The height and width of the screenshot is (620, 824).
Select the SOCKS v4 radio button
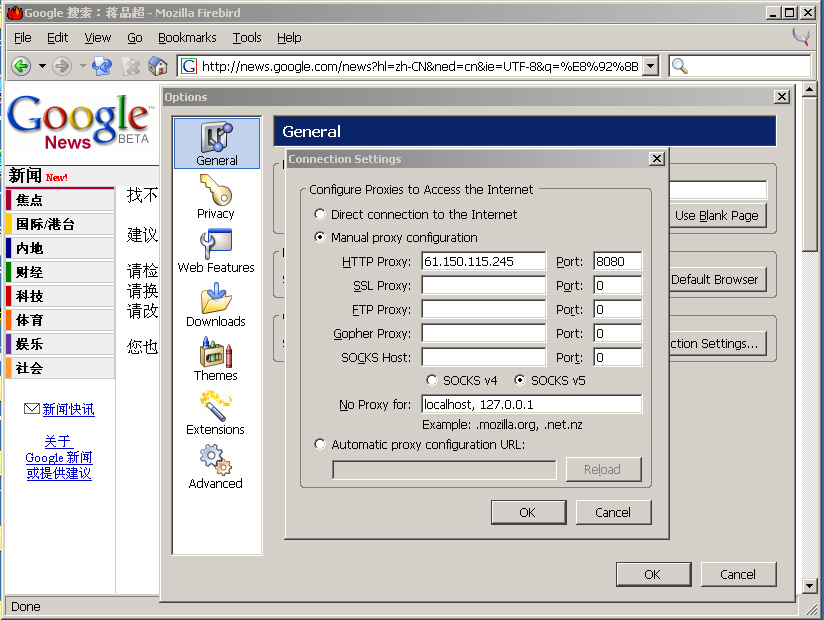[x=432, y=380]
